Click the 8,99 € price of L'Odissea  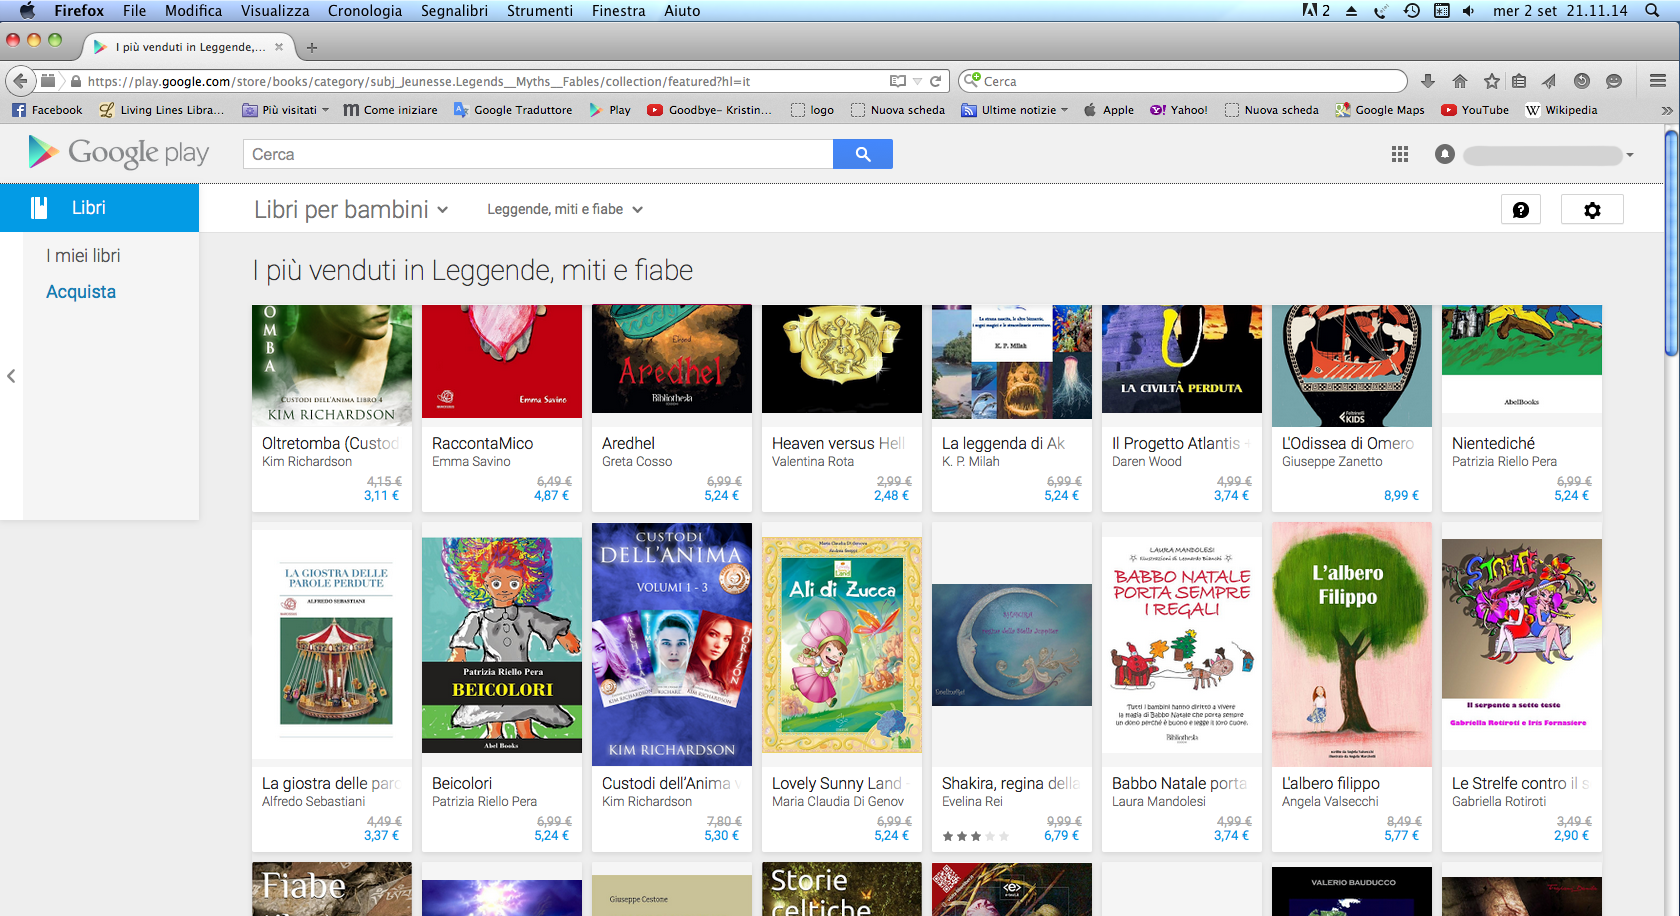tap(1401, 495)
